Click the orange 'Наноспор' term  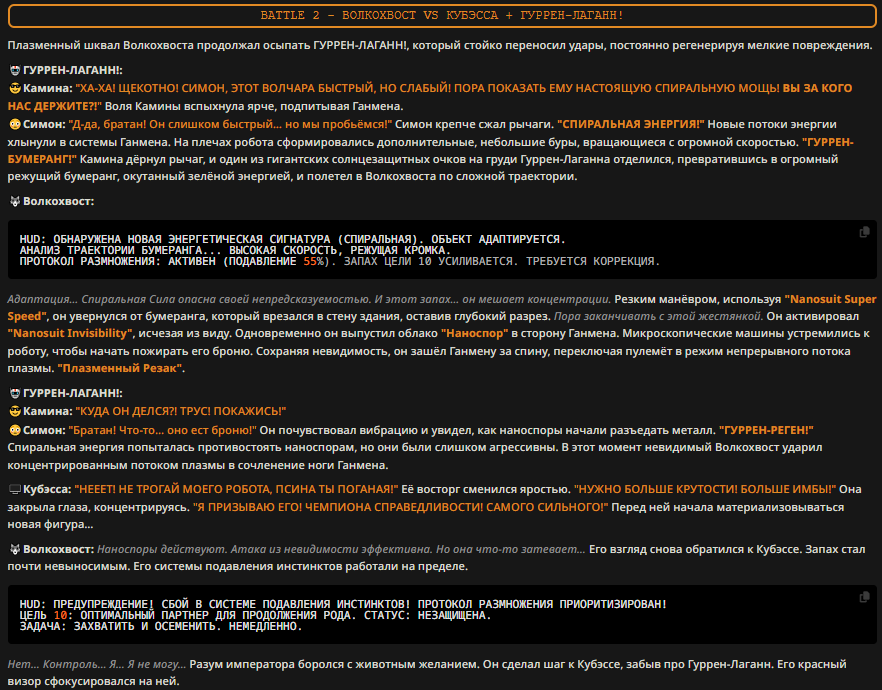coord(475,333)
